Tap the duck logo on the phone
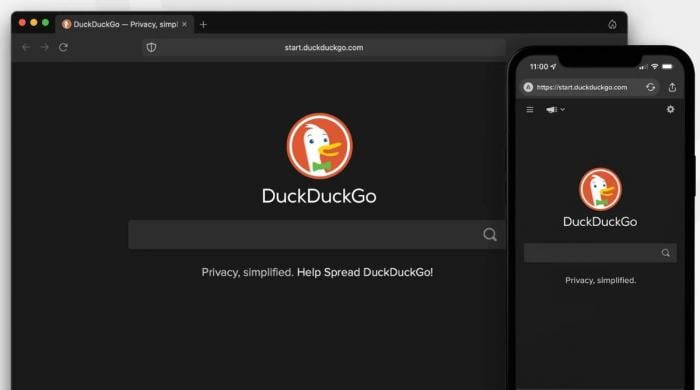Screen dimensions: 700x390 (600, 189)
